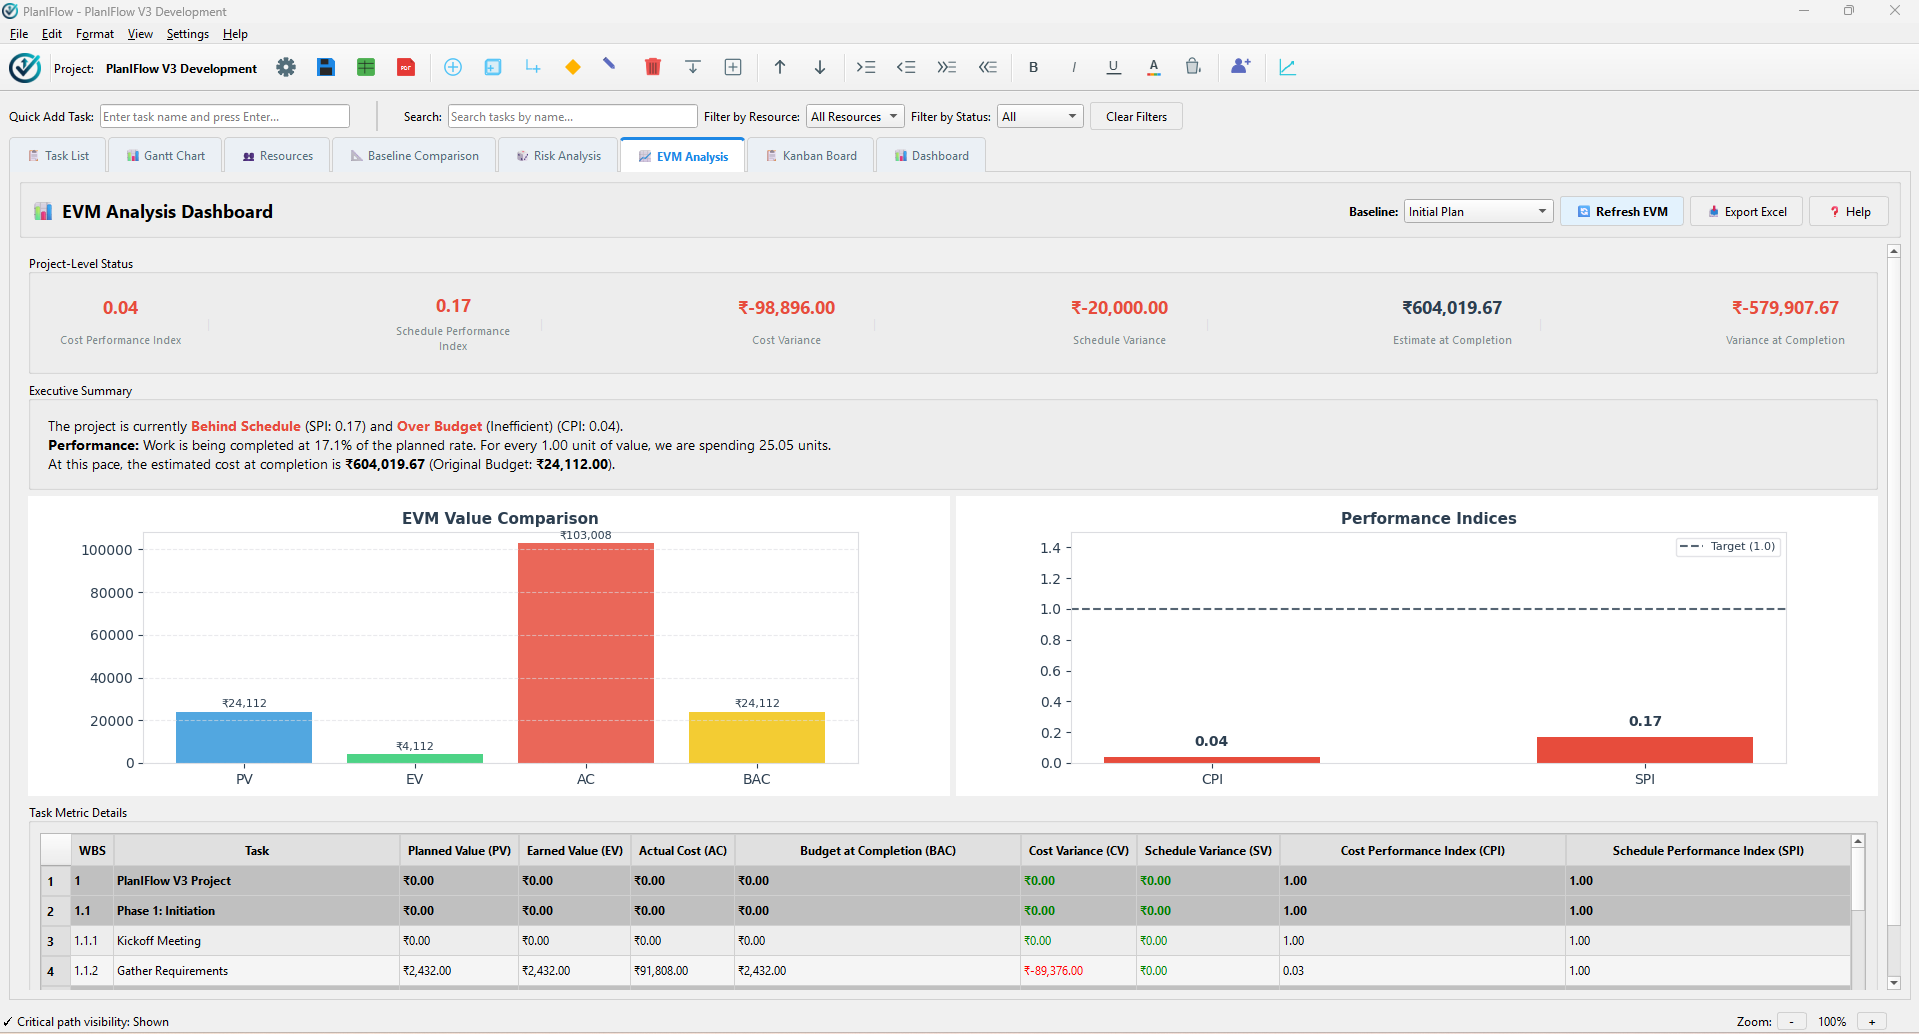Switch to the Gantt Chart tab
1919x1034 pixels.
click(166, 156)
